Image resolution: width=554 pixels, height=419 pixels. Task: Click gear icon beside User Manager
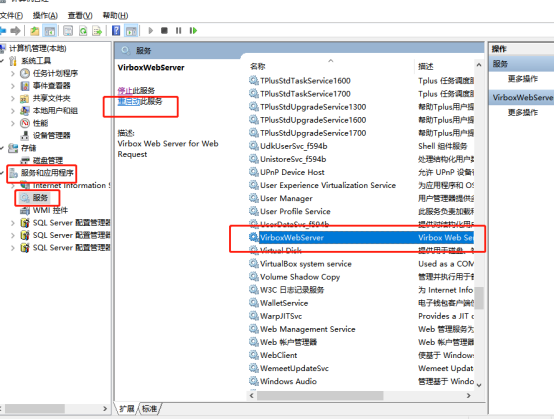(253, 198)
